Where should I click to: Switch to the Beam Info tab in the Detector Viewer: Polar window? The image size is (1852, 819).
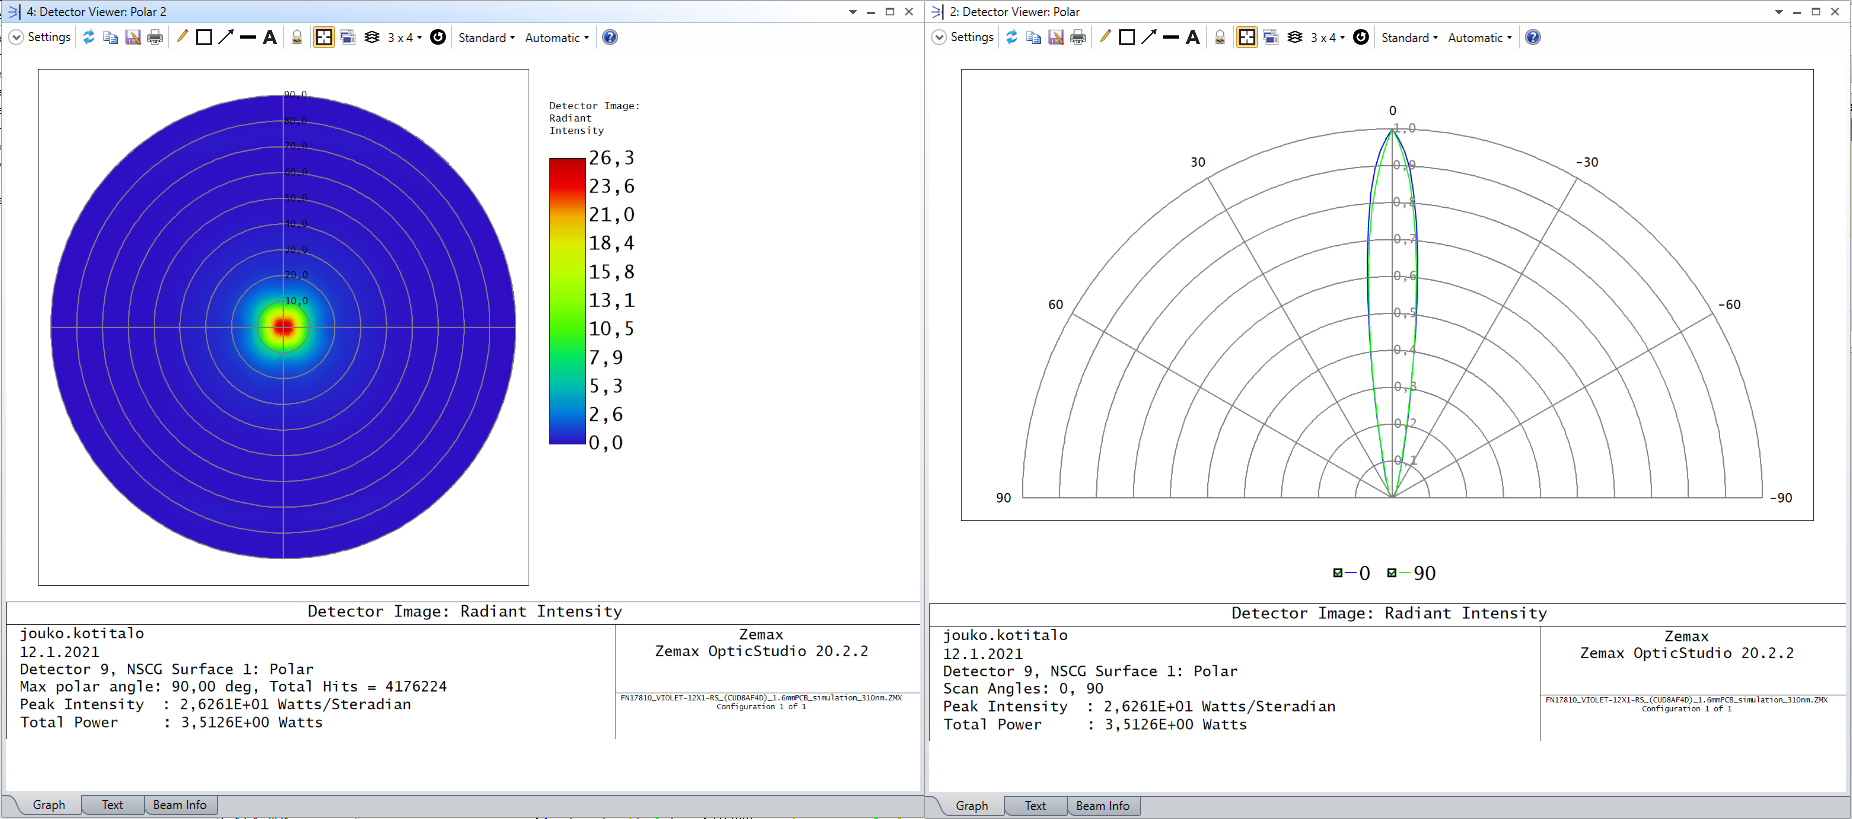click(1103, 806)
